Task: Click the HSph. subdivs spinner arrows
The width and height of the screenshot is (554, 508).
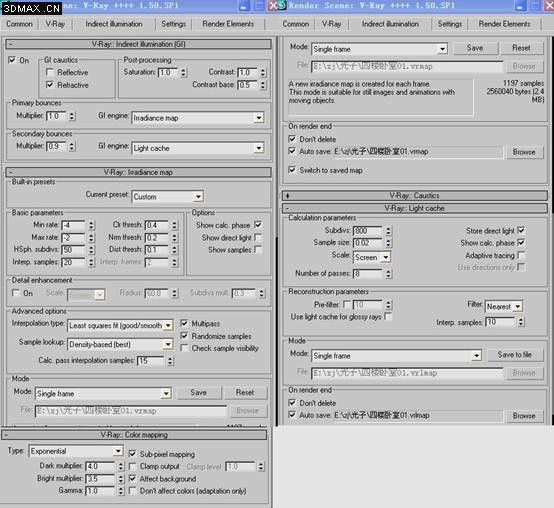Action: pyautogui.click(x=91, y=250)
